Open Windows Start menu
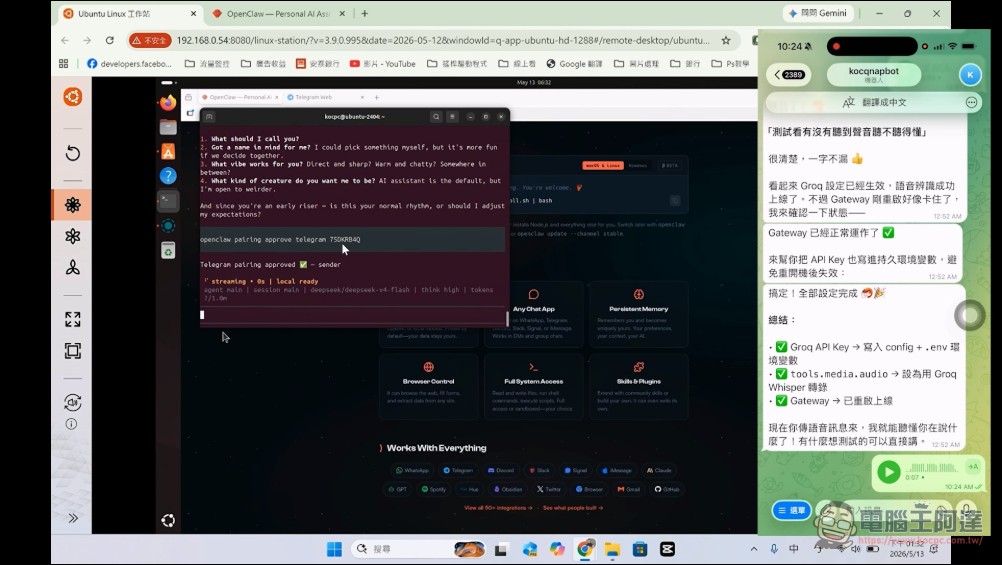 pos(334,549)
